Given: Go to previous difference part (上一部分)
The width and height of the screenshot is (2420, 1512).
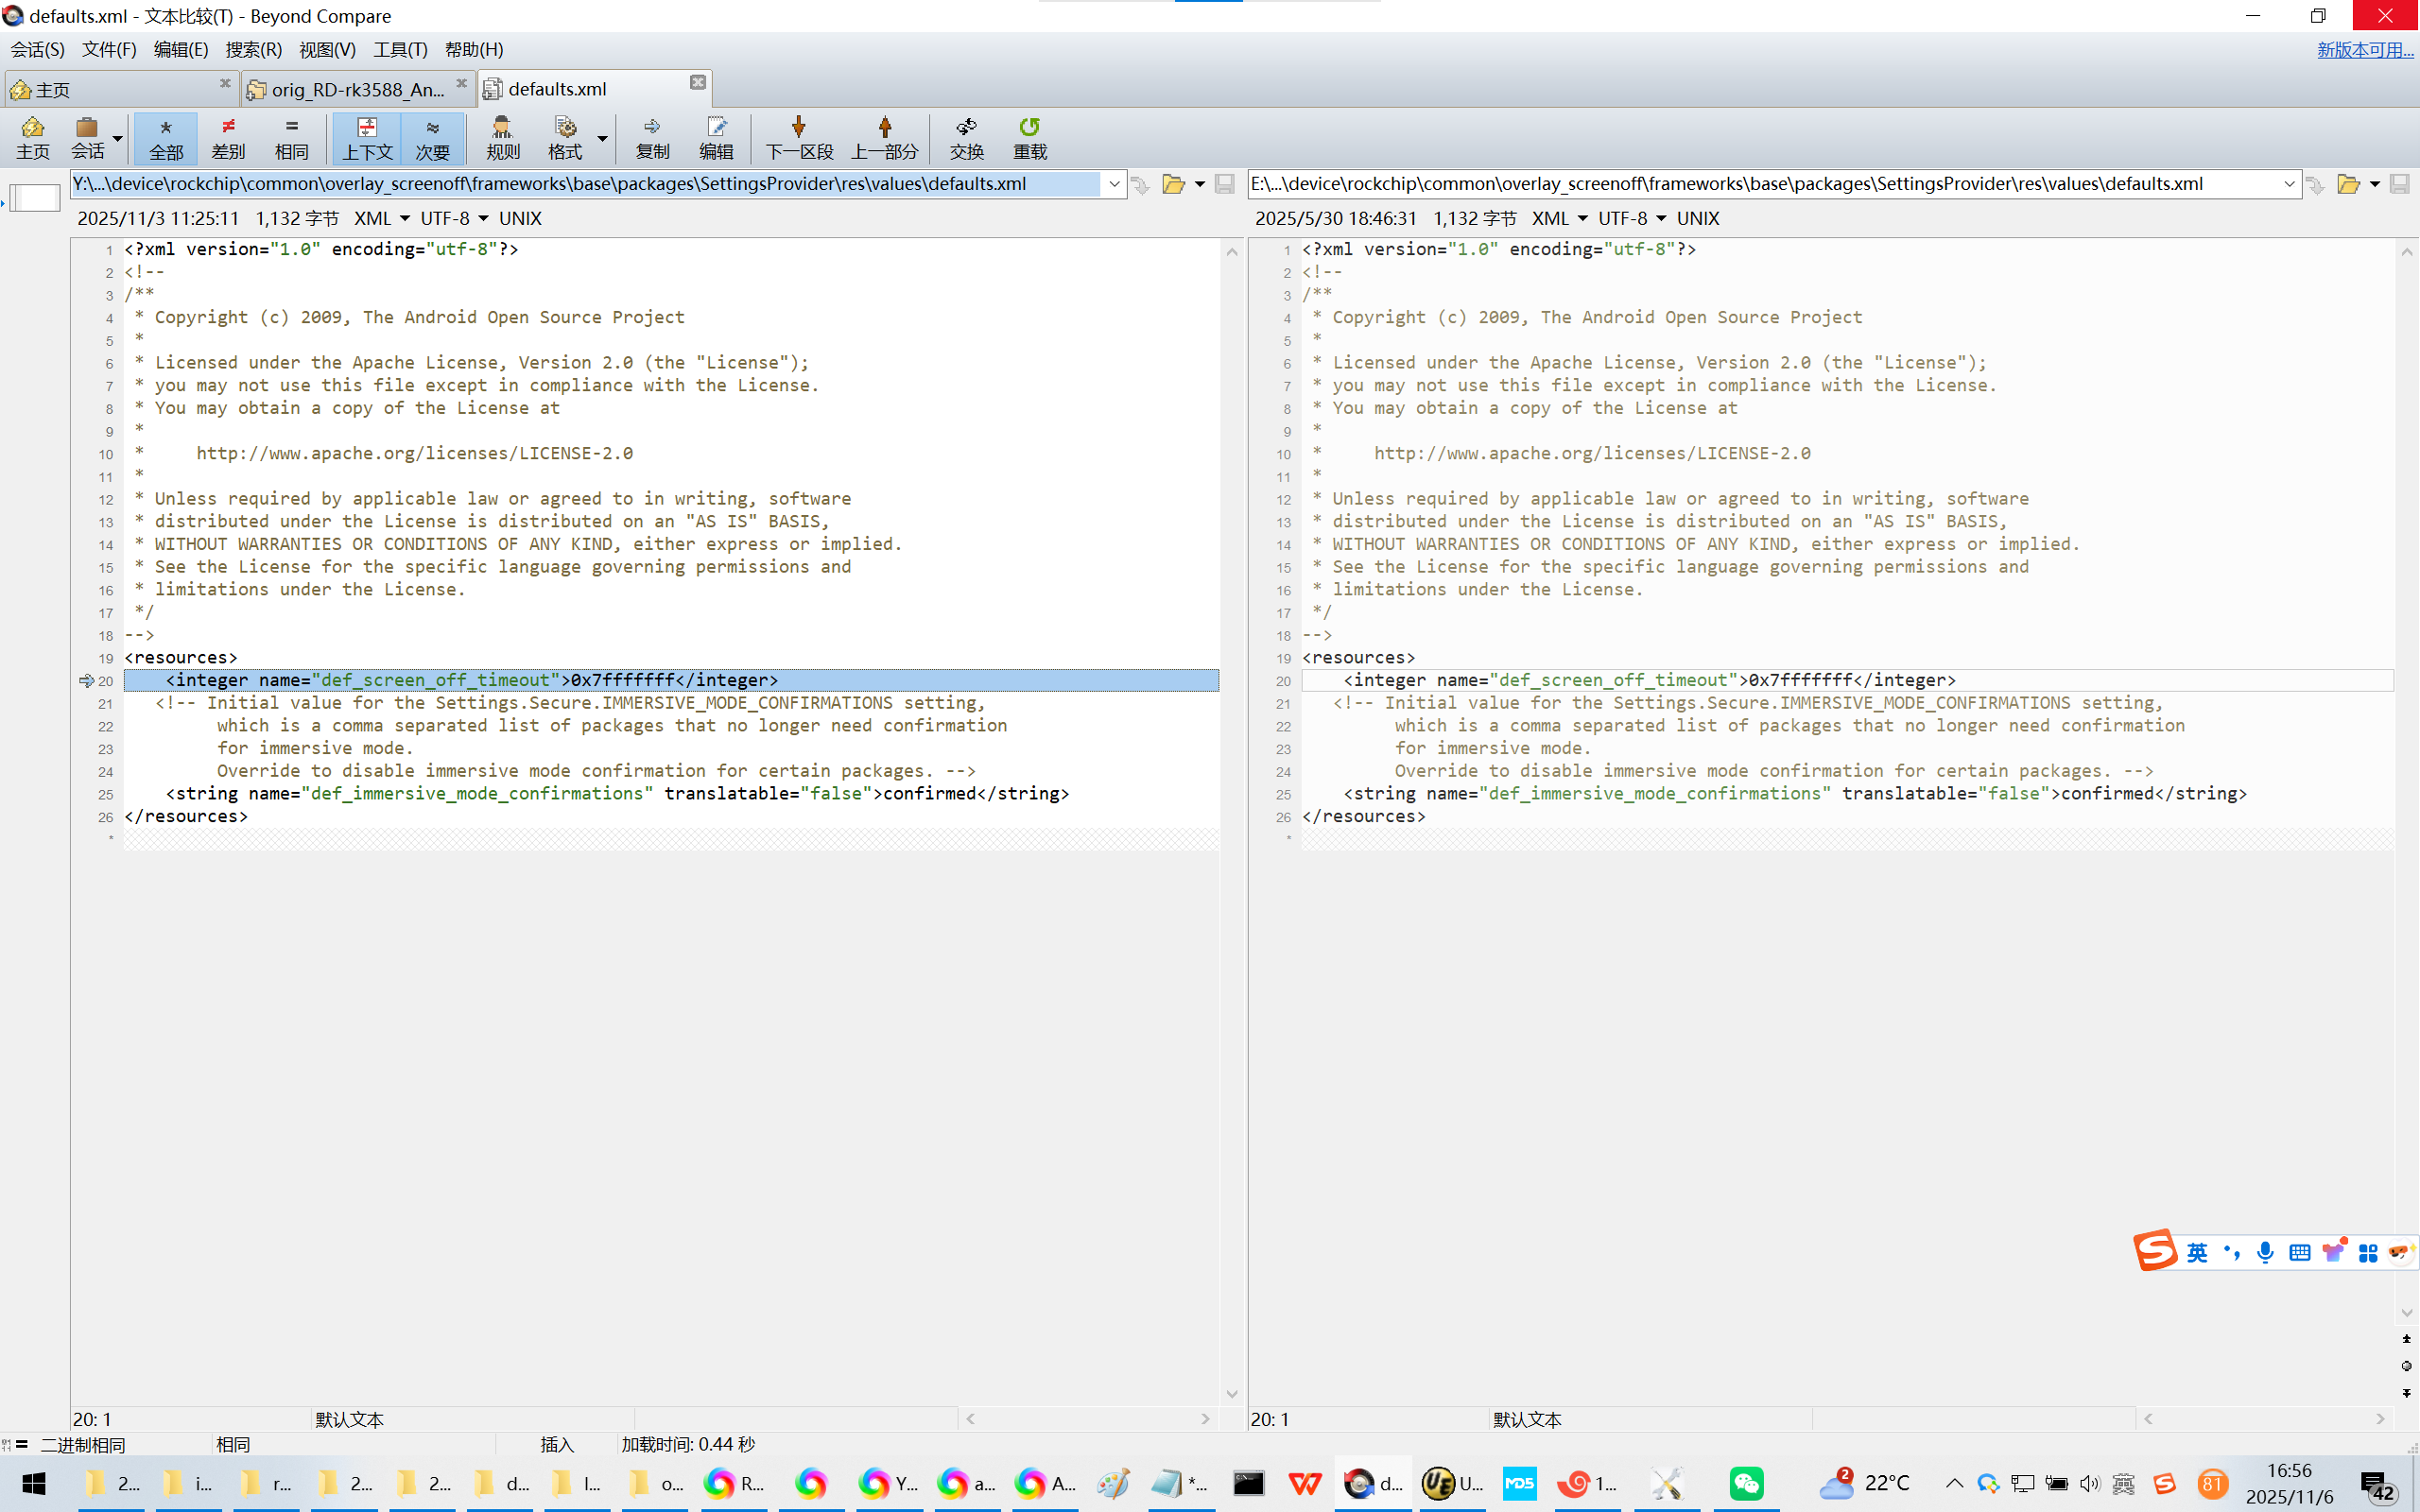Looking at the screenshot, I should point(884,137).
